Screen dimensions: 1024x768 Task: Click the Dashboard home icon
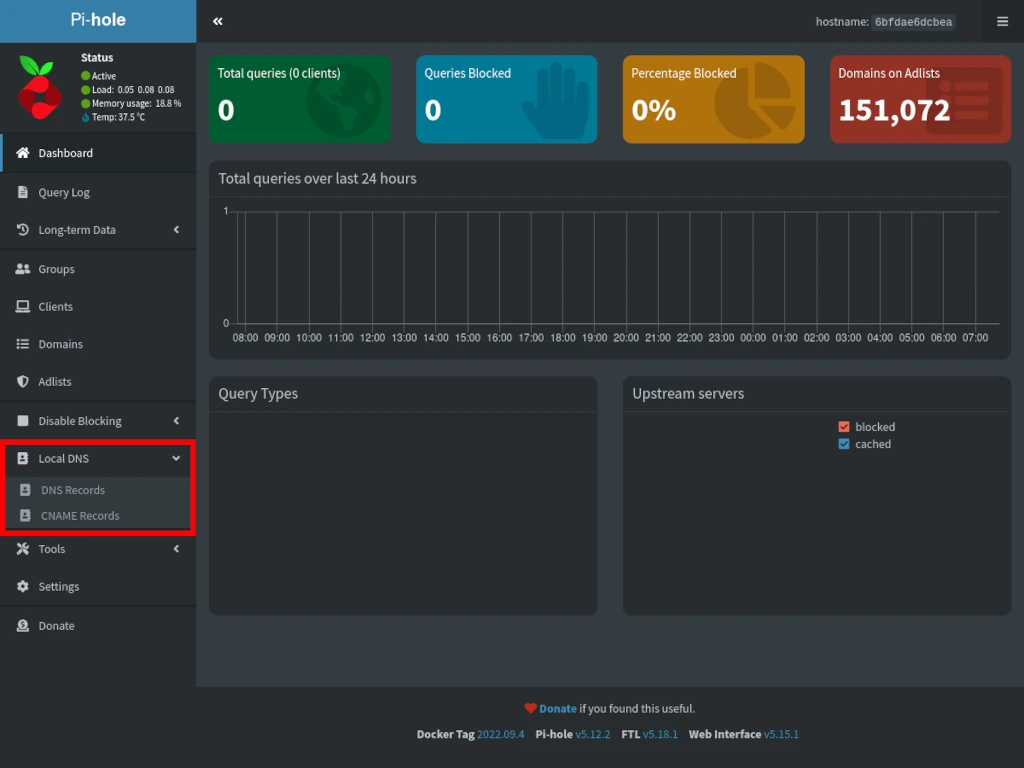click(23, 153)
